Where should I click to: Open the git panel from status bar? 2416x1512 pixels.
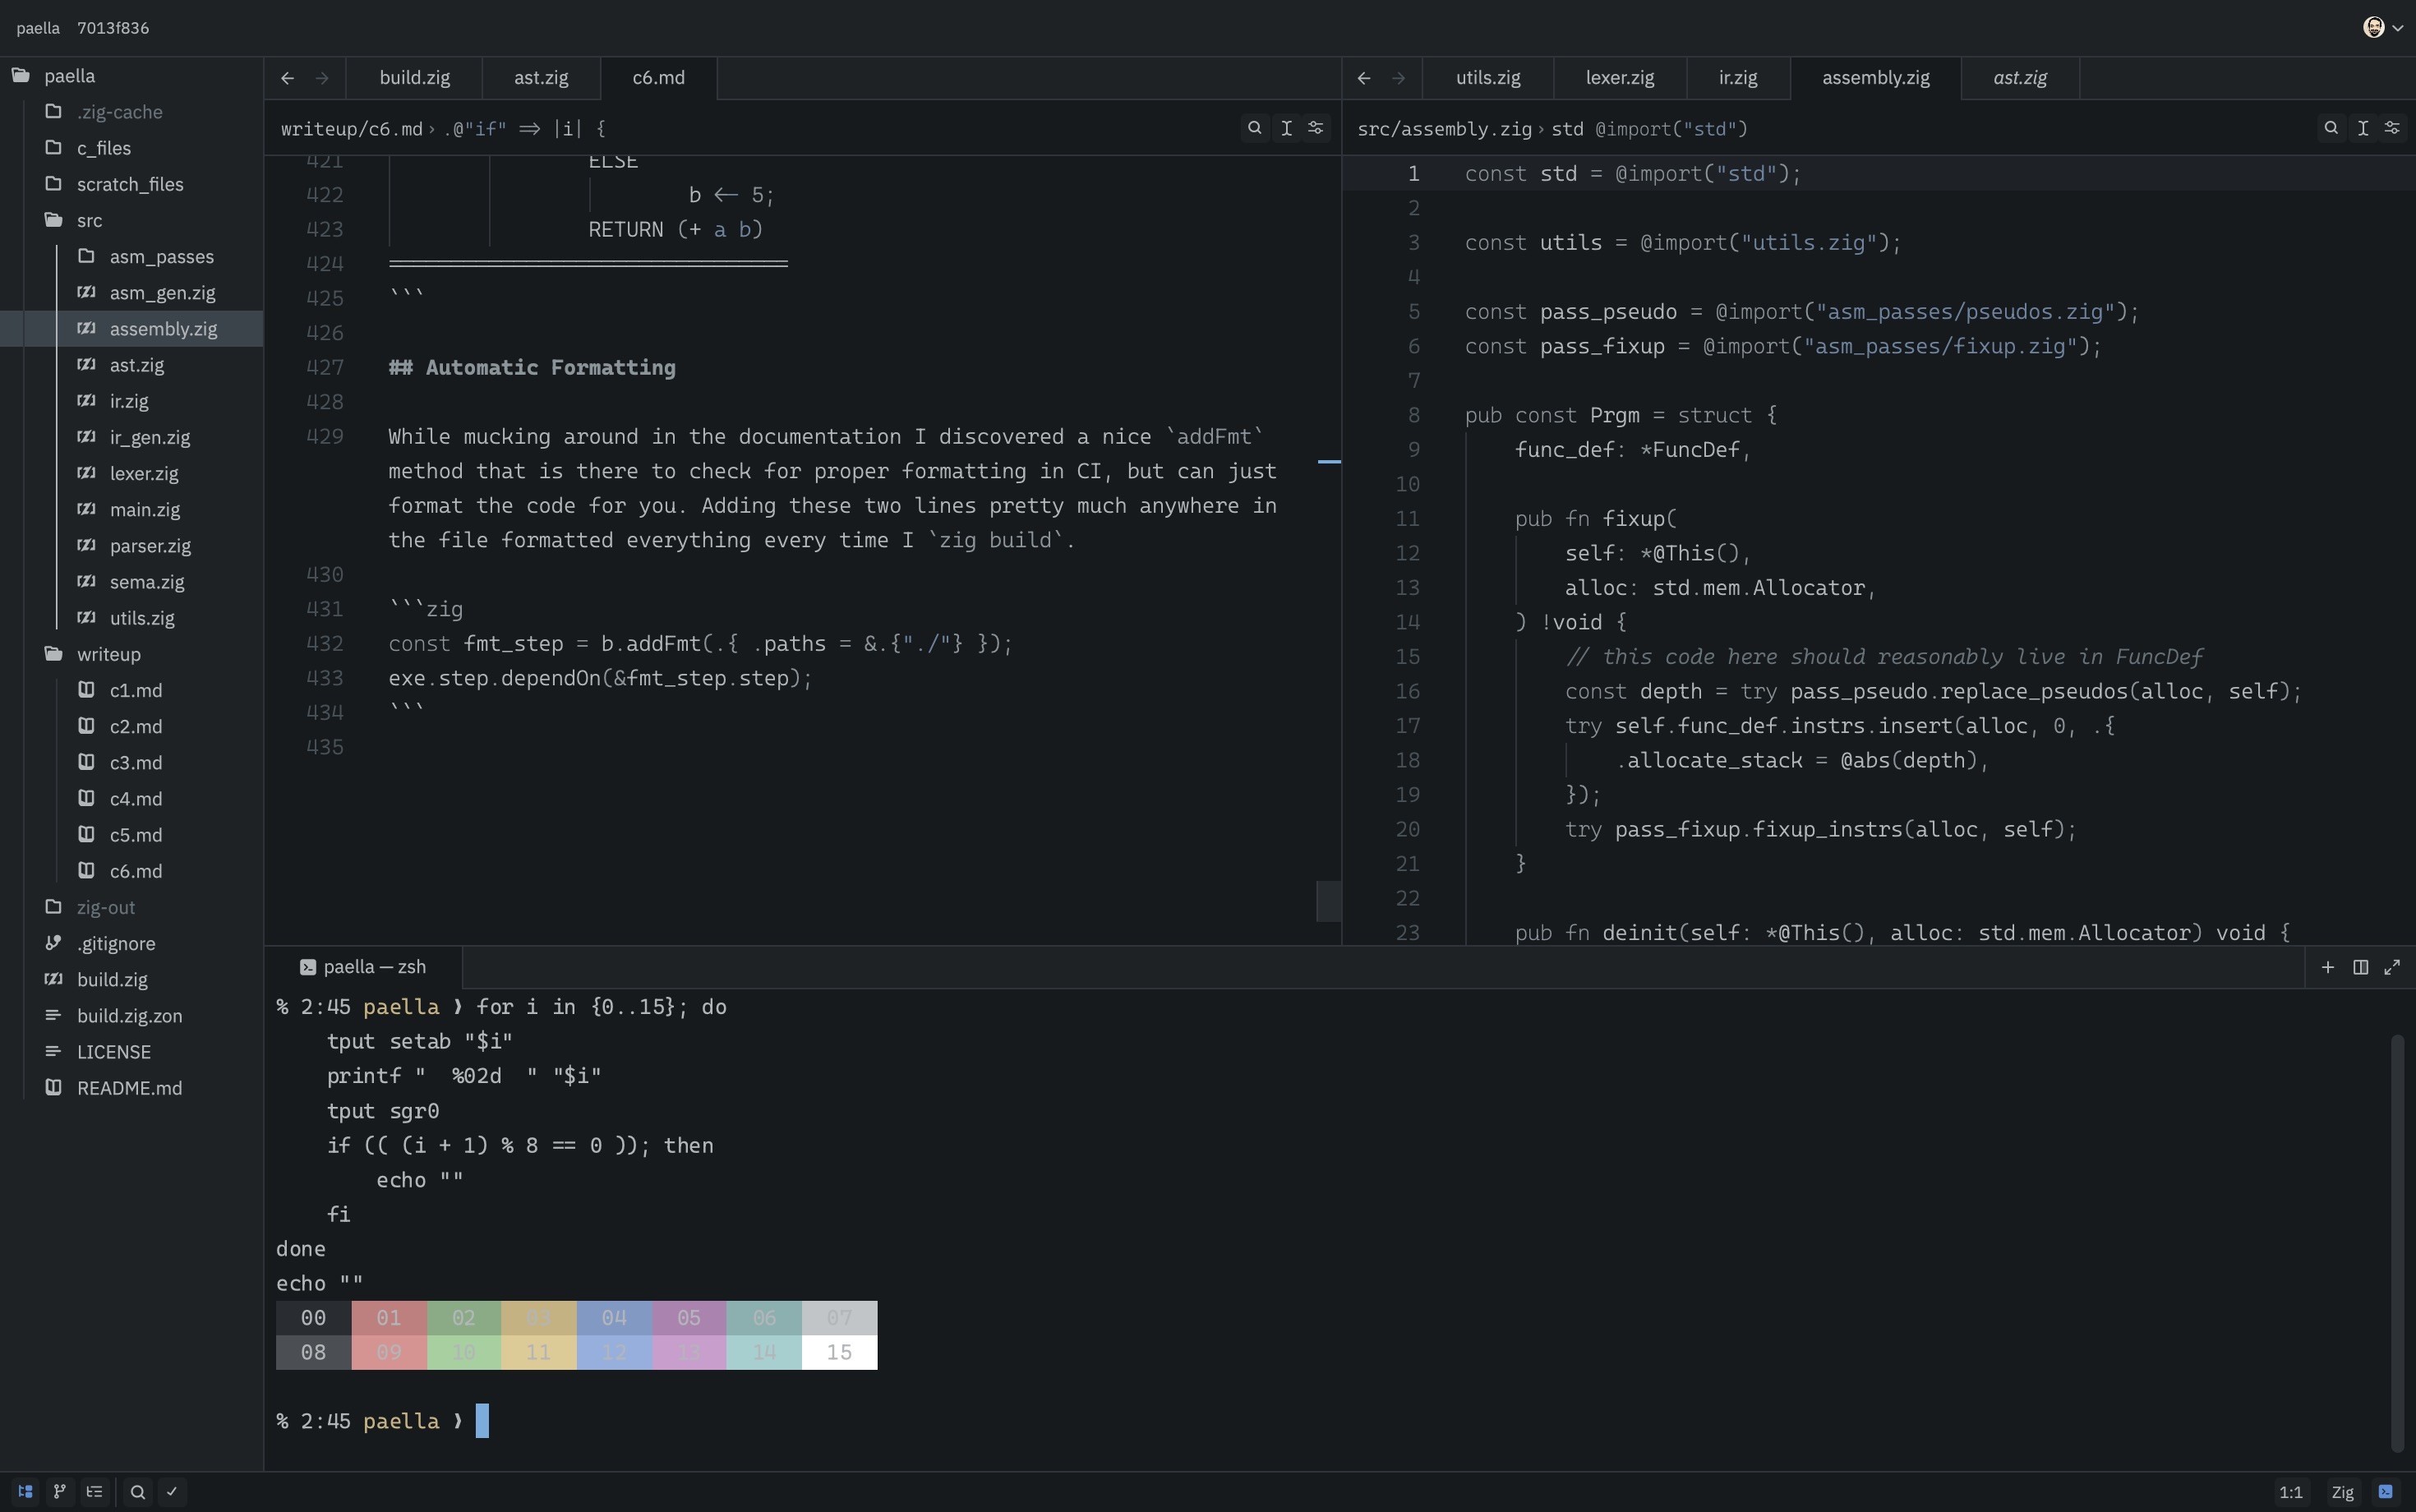60,1491
